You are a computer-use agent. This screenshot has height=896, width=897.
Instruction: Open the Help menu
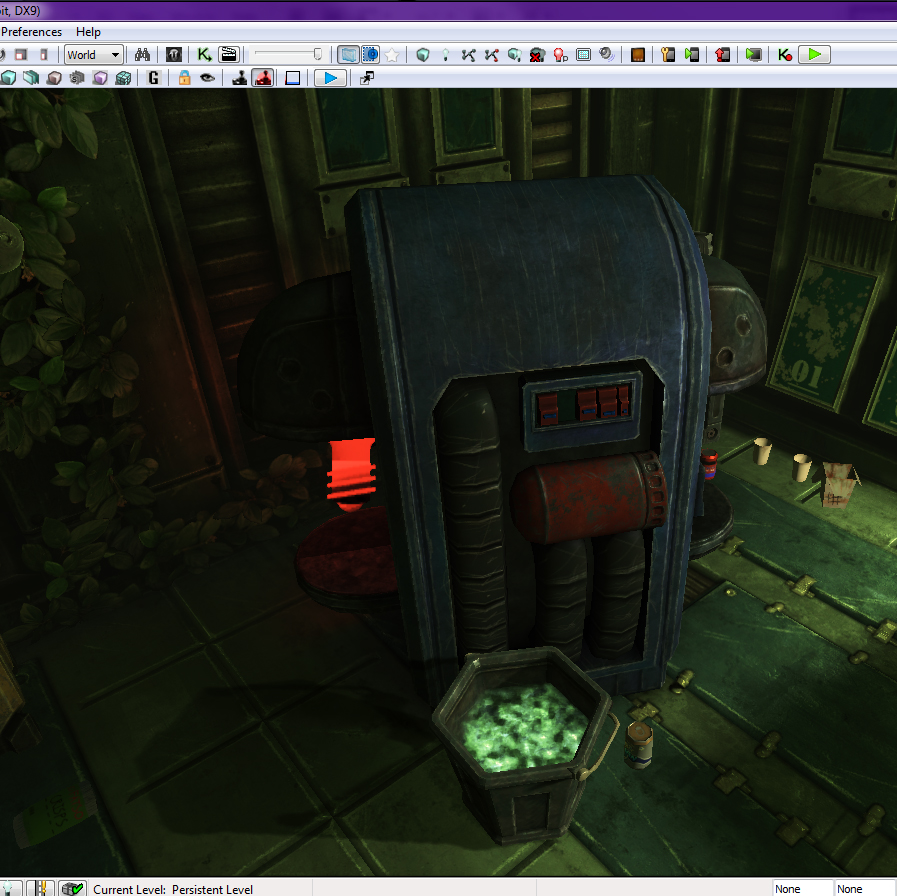[88, 32]
